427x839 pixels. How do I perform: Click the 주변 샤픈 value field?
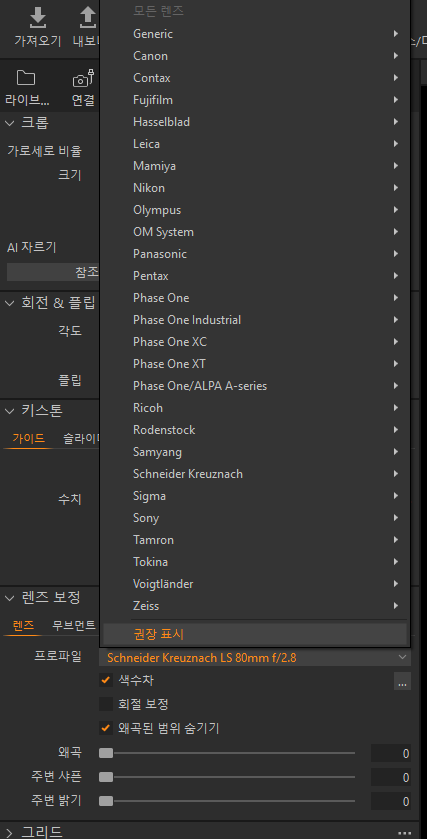(391, 777)
